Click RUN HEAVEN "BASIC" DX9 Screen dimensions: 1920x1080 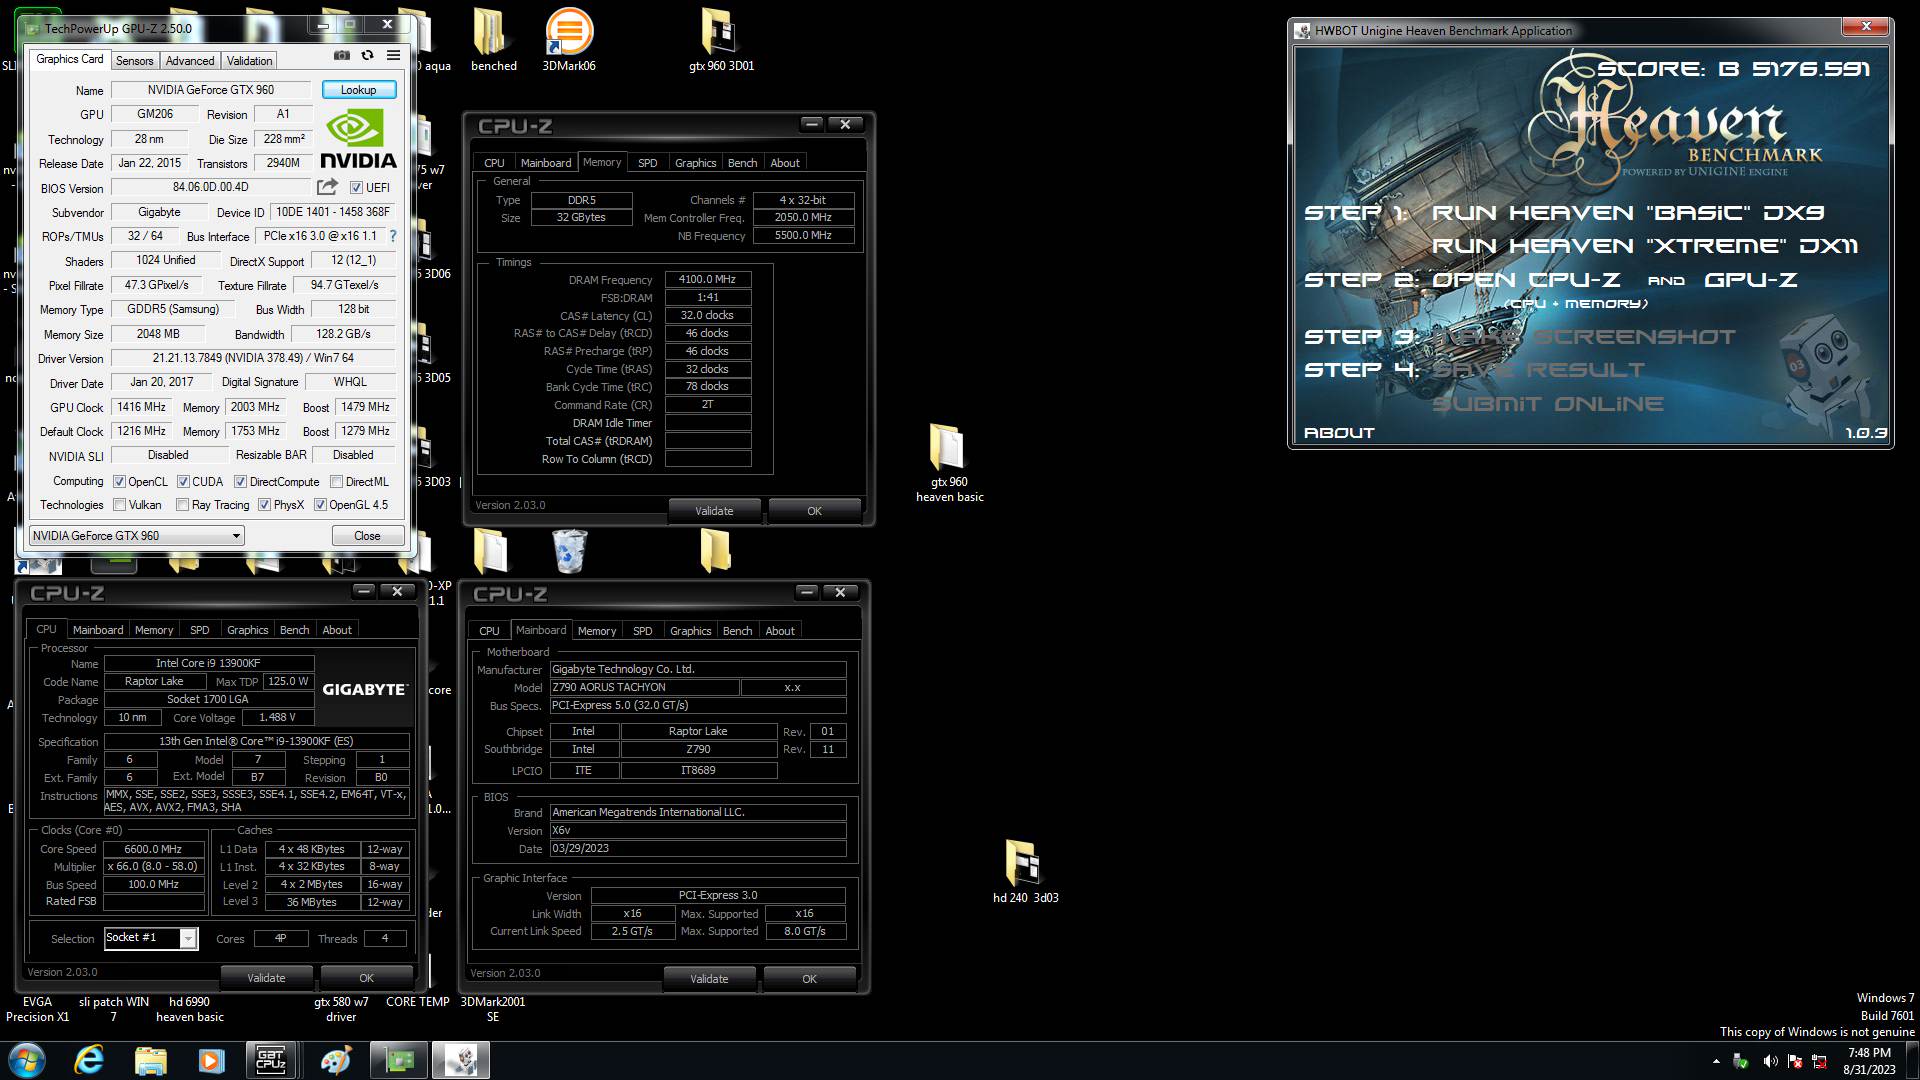1628,213
